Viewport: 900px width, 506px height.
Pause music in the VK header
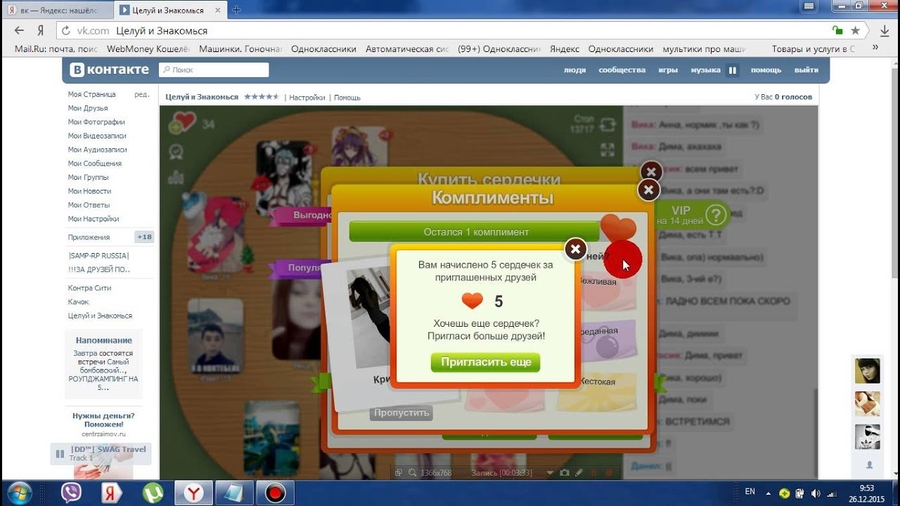click(732, 70)
